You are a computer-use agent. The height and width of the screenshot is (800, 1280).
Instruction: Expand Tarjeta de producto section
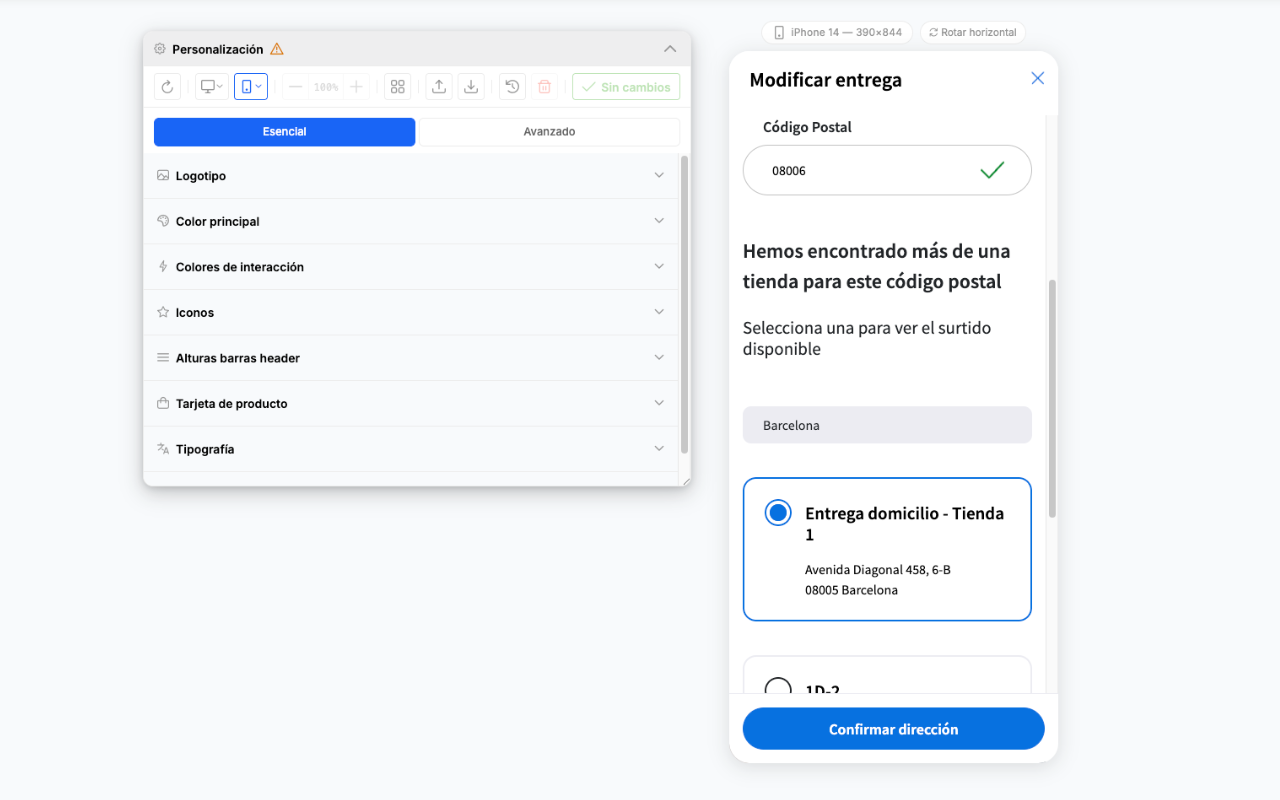click(410, 403)
